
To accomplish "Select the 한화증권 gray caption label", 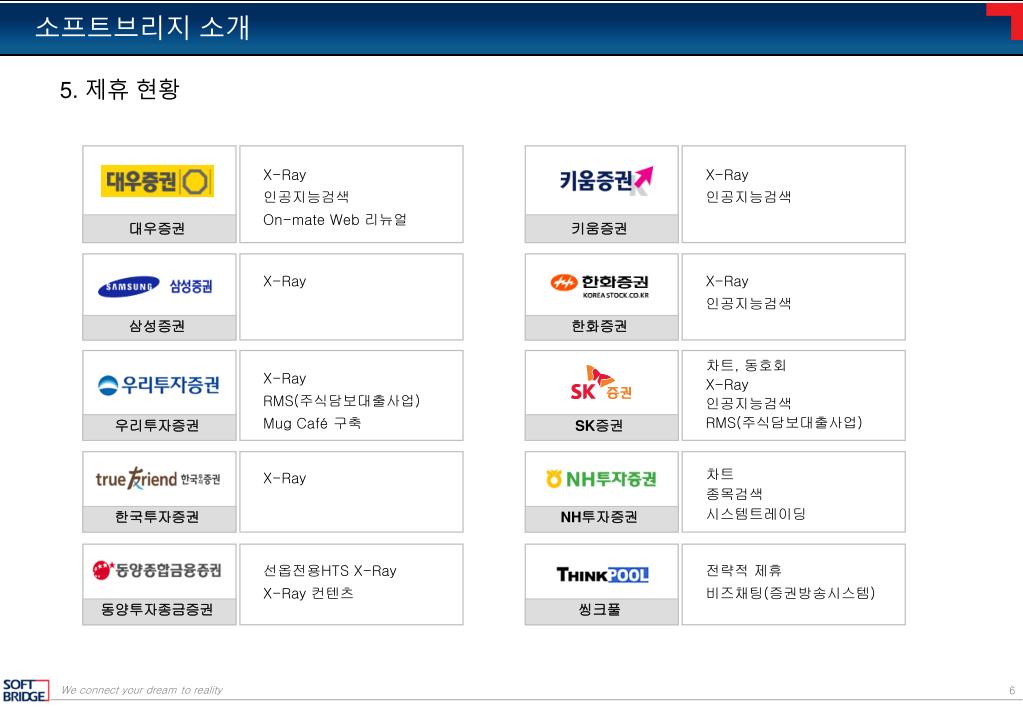I will (x=602, y=327).
